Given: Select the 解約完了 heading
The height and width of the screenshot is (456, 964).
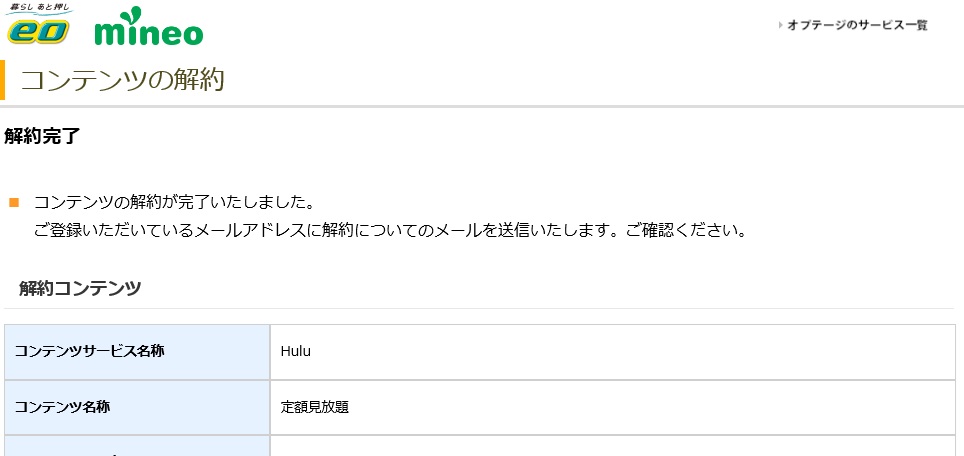Looking at the screenshot, I should 42,136.
